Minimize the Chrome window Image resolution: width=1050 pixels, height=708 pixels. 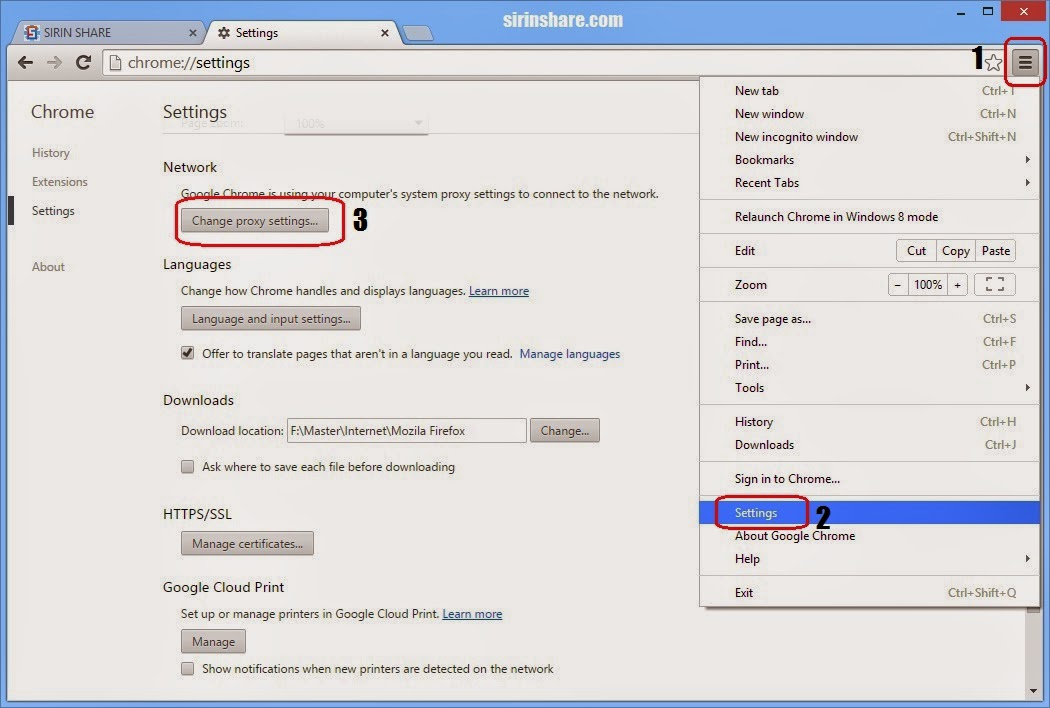pyautogui.click(x=962, y=11)
